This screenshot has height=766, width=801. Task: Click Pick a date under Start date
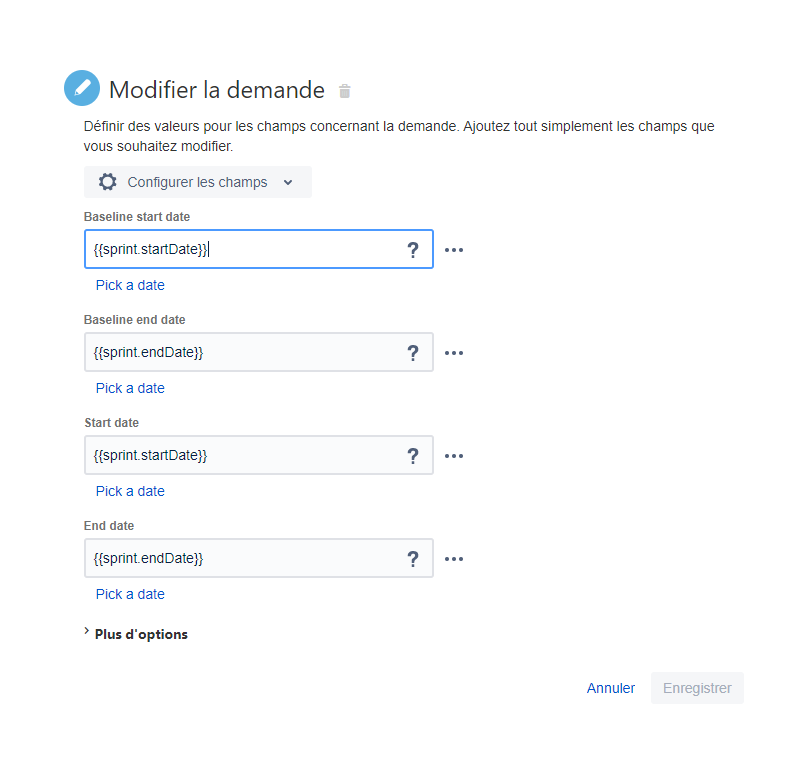click(x=130, y=491)
